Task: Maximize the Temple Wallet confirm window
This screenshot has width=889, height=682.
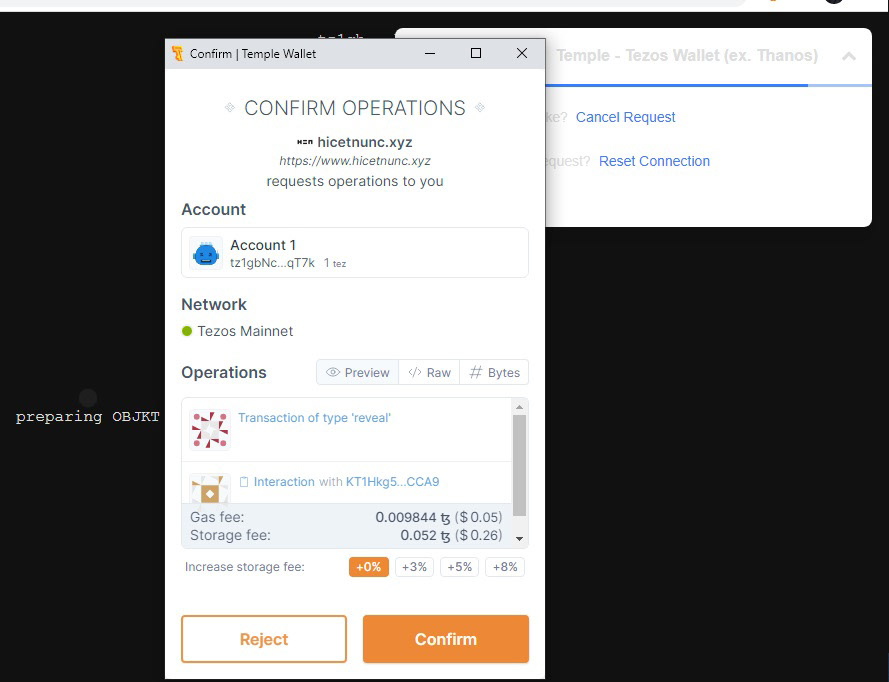Action: click(x=476, y=54)
